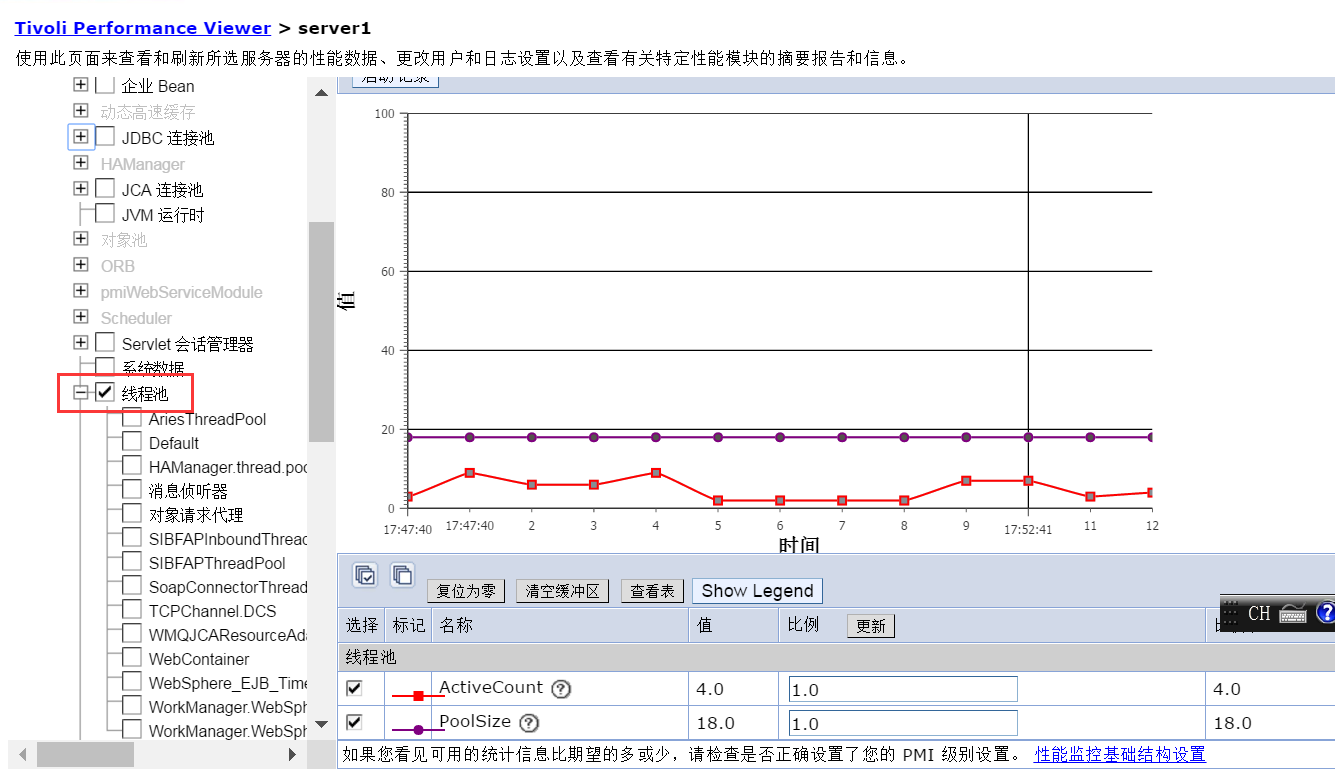
Task: Click the input method keyboard icon
Action: pos(1293,613)
